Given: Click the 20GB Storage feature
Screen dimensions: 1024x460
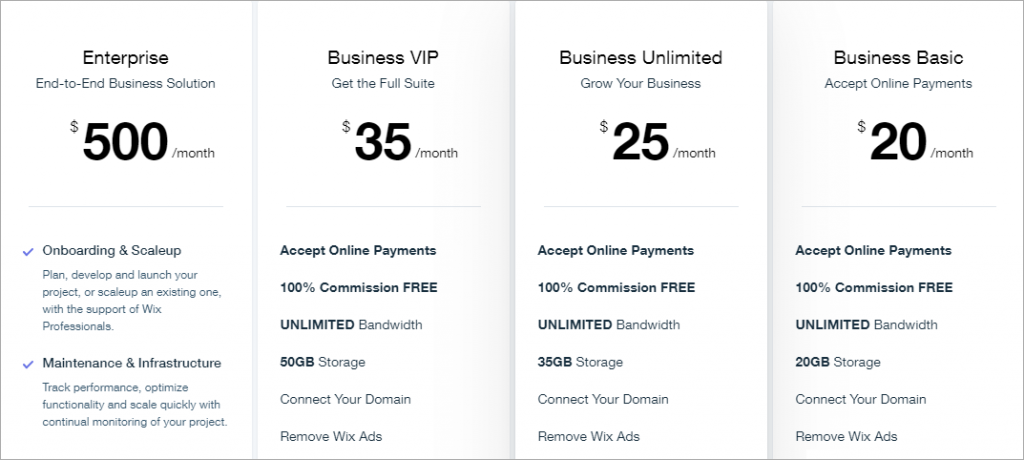Looking at the screenshot, I should click(838, 362).
